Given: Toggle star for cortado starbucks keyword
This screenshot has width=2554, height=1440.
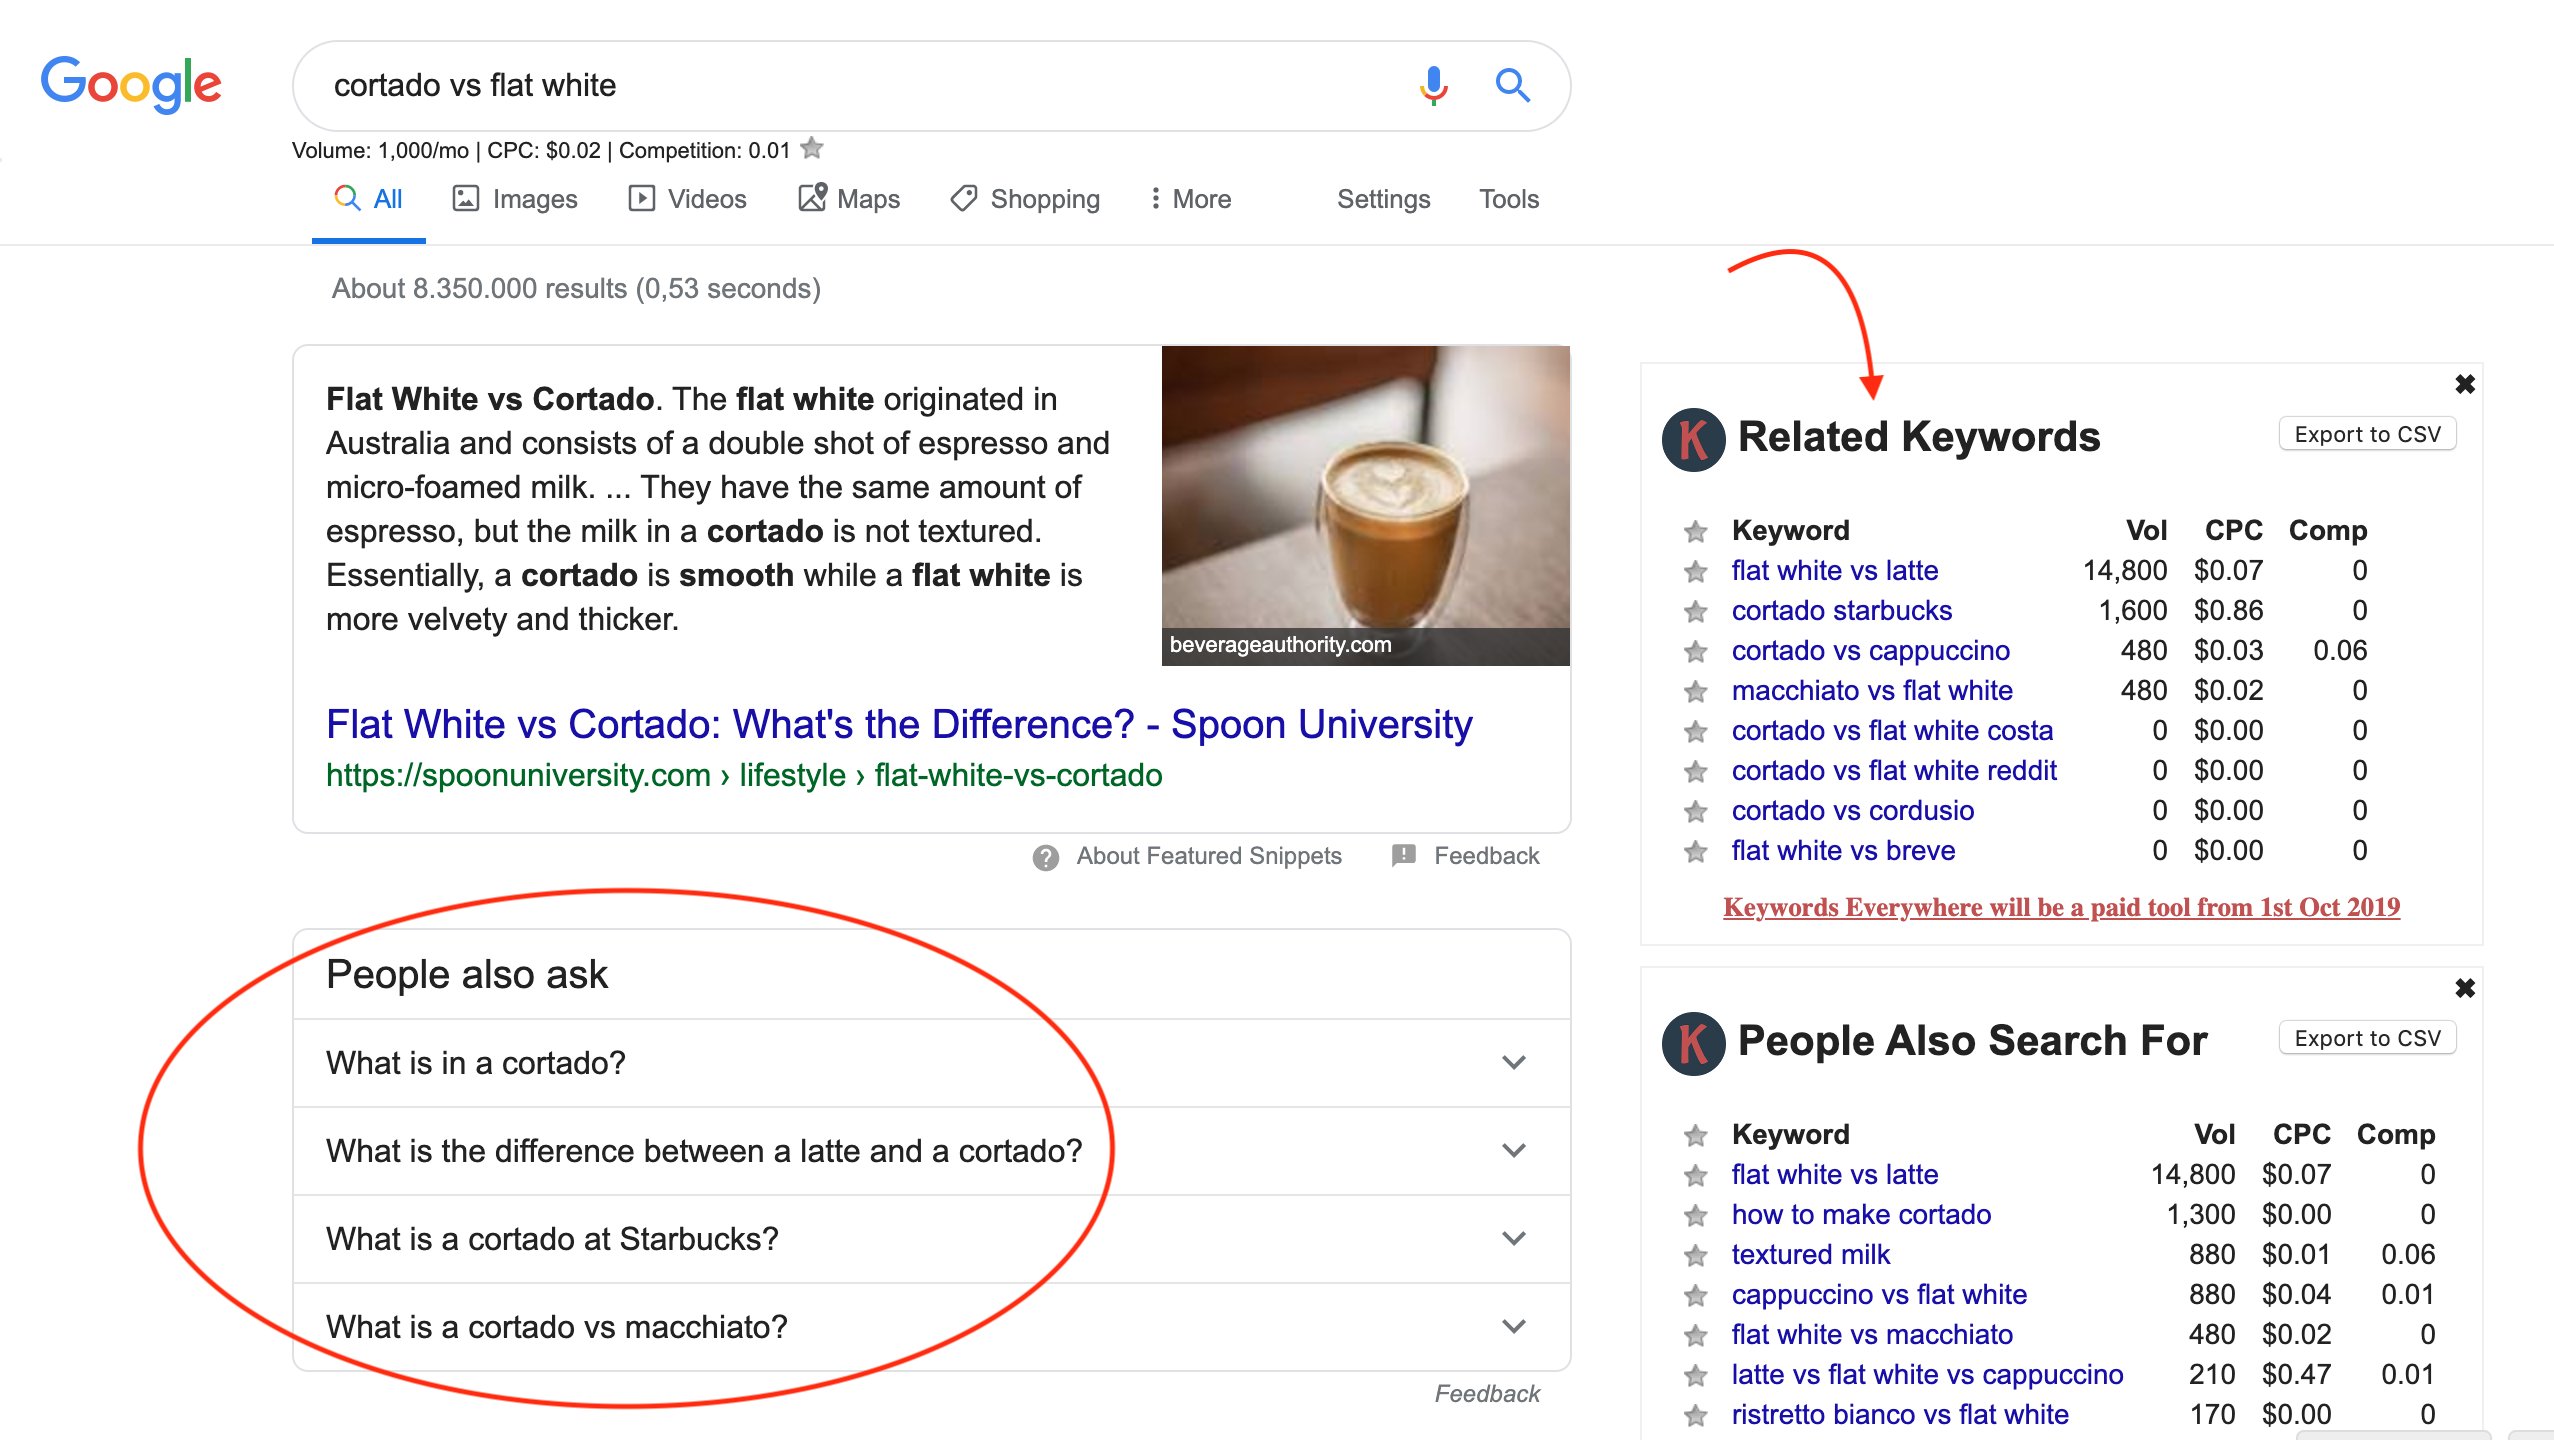Looking at the screenshot, I should [1695, 611].
